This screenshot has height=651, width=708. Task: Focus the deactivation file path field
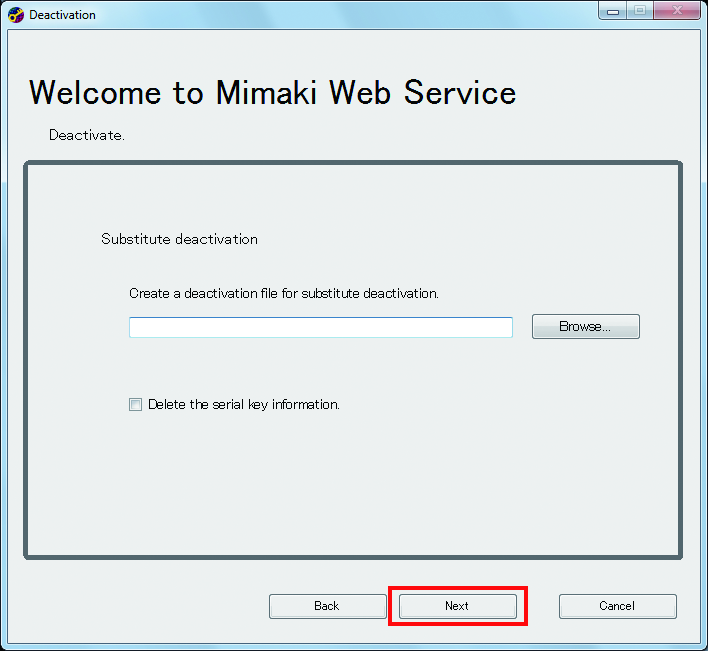(321, 327)
